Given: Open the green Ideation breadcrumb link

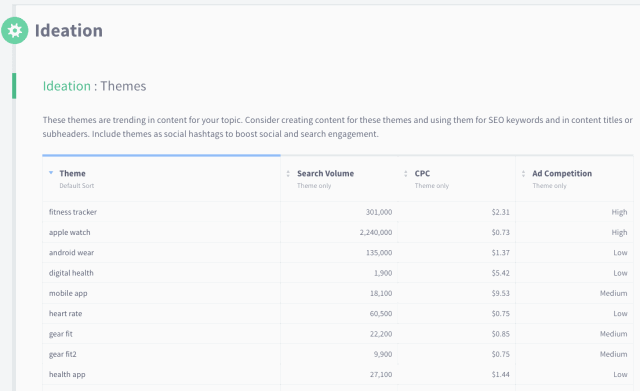Looking at the screenshot, I should click(x=67, y=86).
